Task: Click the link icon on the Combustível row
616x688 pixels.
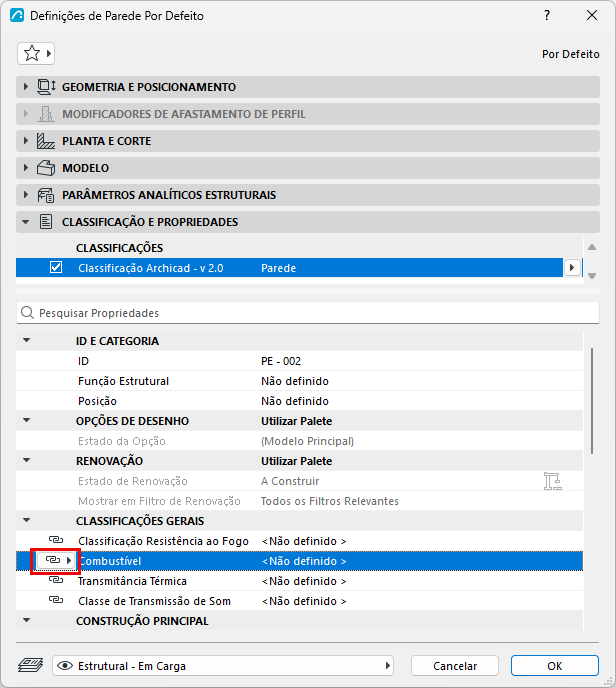Action: (x=53, y=560)
